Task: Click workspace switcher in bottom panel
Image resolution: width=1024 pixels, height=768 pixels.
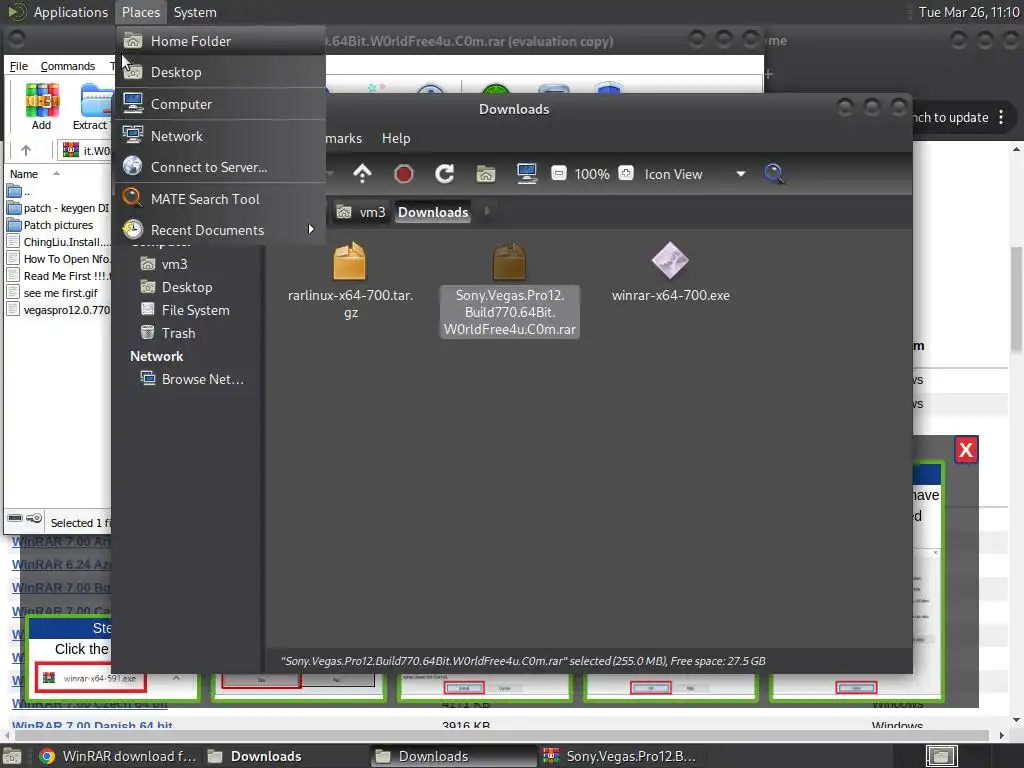Action: coord(941,756)
